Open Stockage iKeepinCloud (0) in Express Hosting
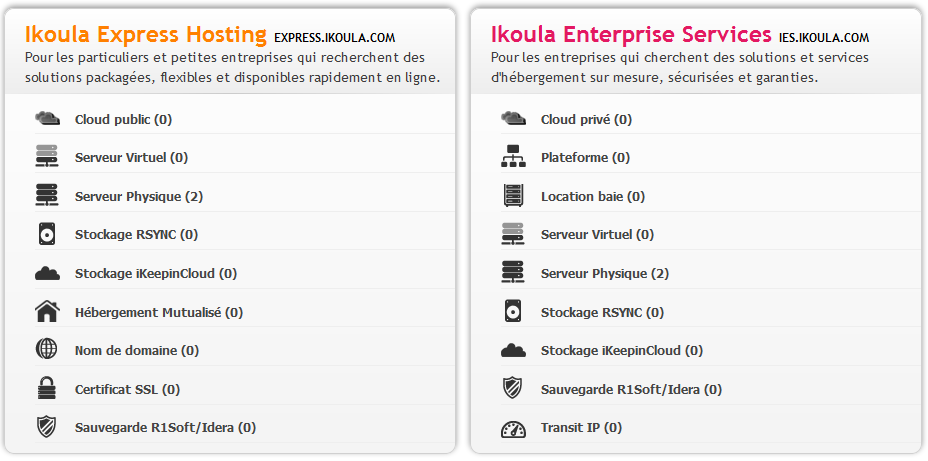928x461 pixels. 156,273
